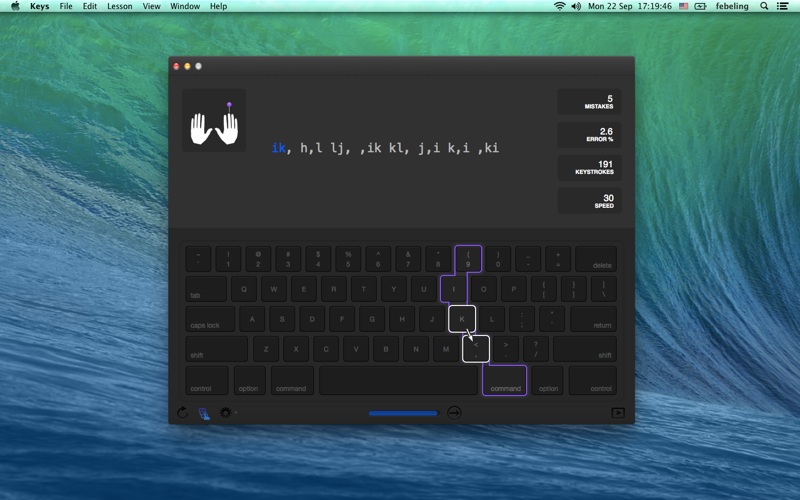Open the Lesson menu
The image size is (800, 500).
coord(119,6)
